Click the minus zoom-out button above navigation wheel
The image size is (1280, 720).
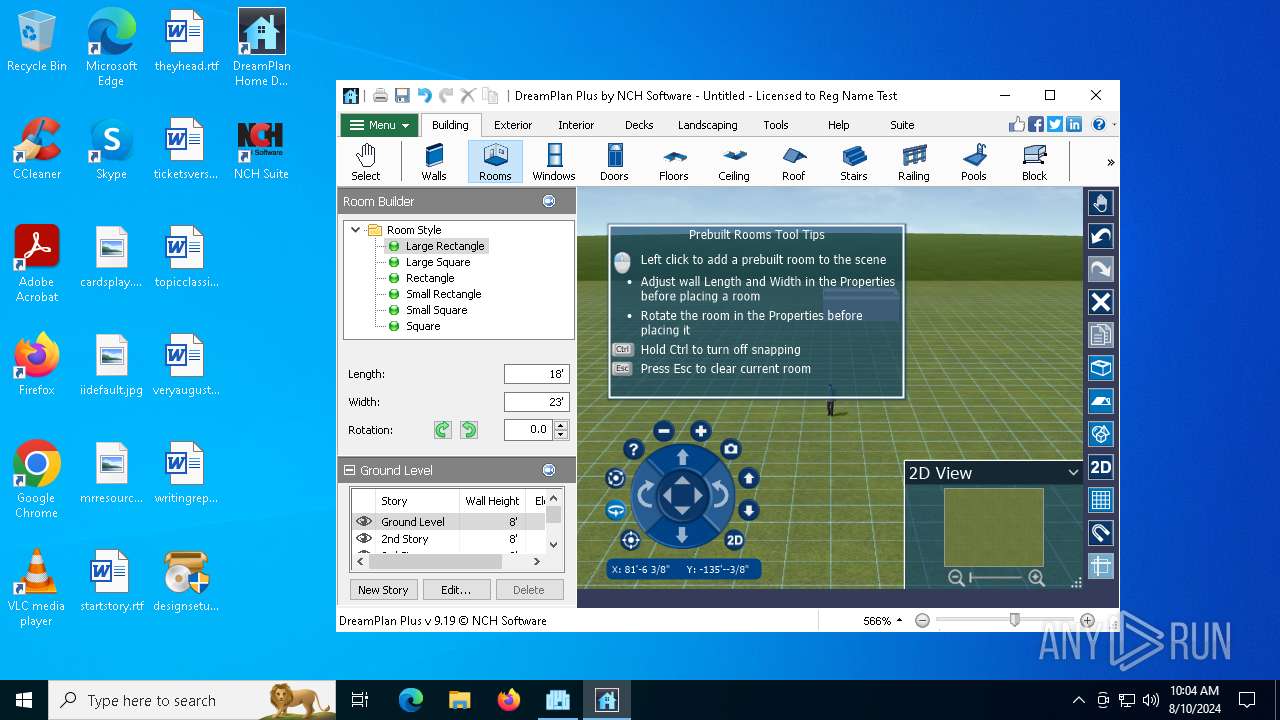(664, 431)
